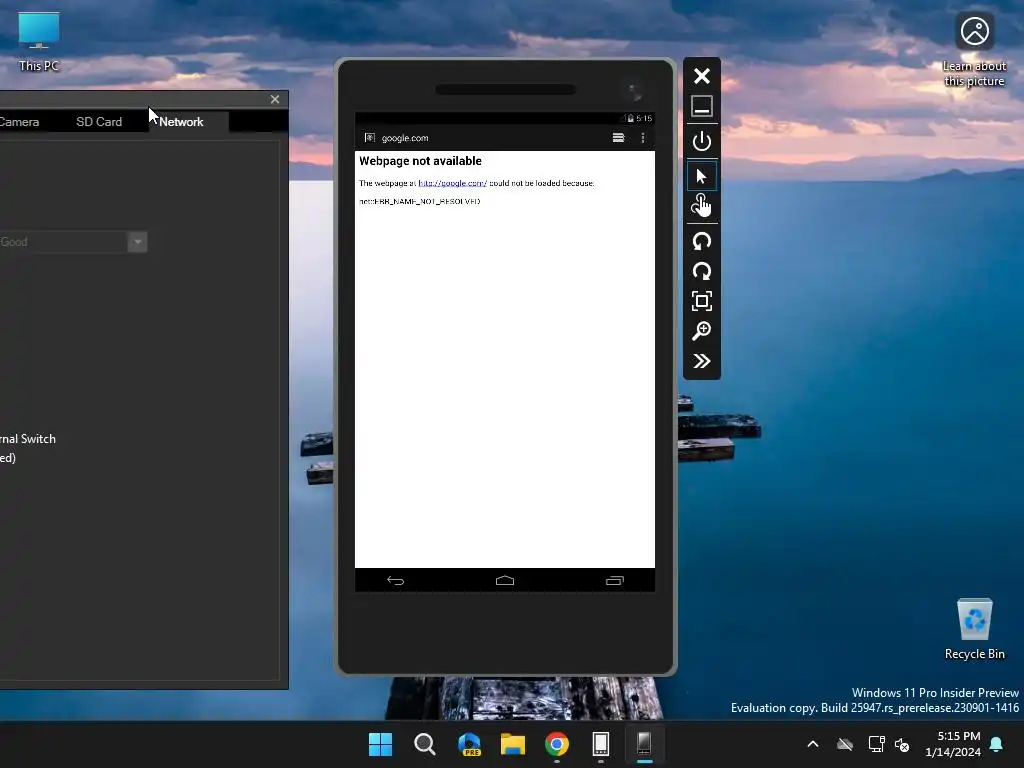Rotate emulator right
This screenshot has height=768, width=1024.
pos(701,271)
